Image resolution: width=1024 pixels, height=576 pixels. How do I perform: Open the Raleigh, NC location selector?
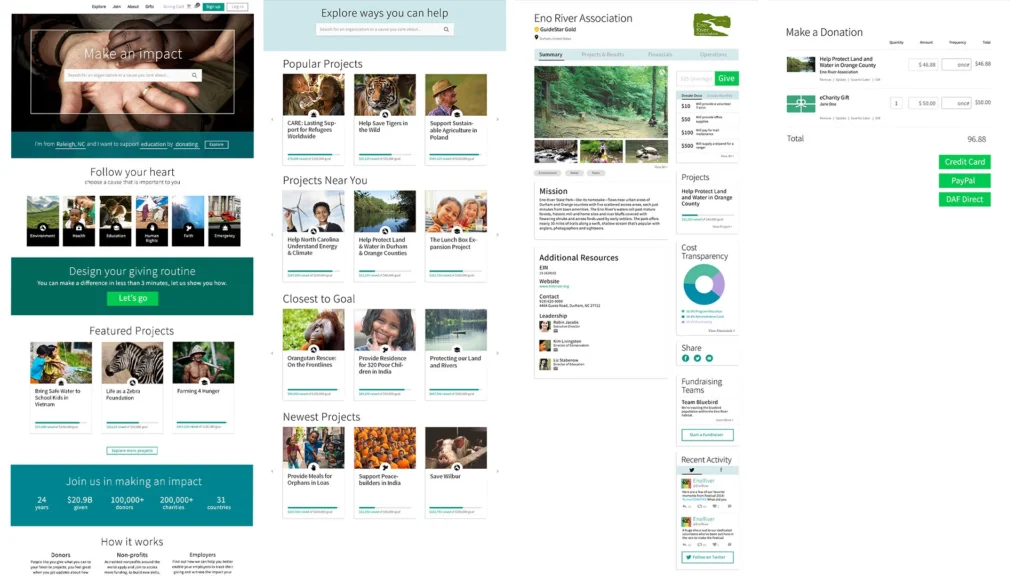71,144
